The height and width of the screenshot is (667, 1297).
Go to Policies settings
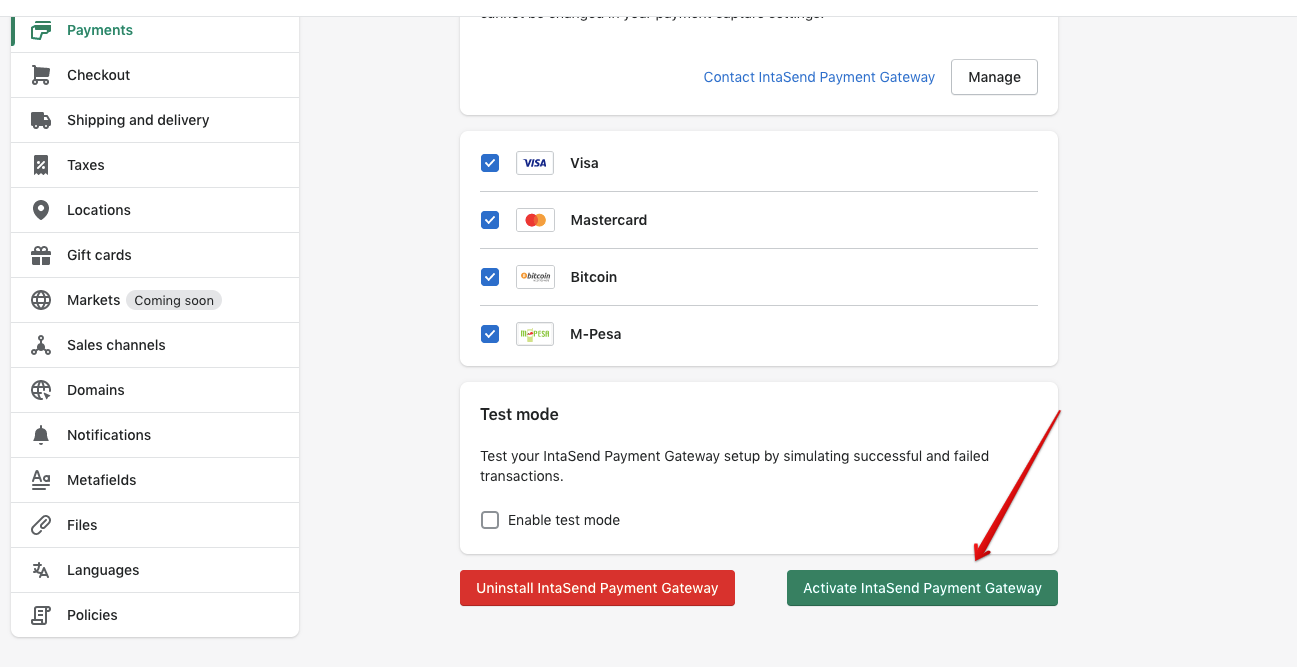[x=155, y=615]
